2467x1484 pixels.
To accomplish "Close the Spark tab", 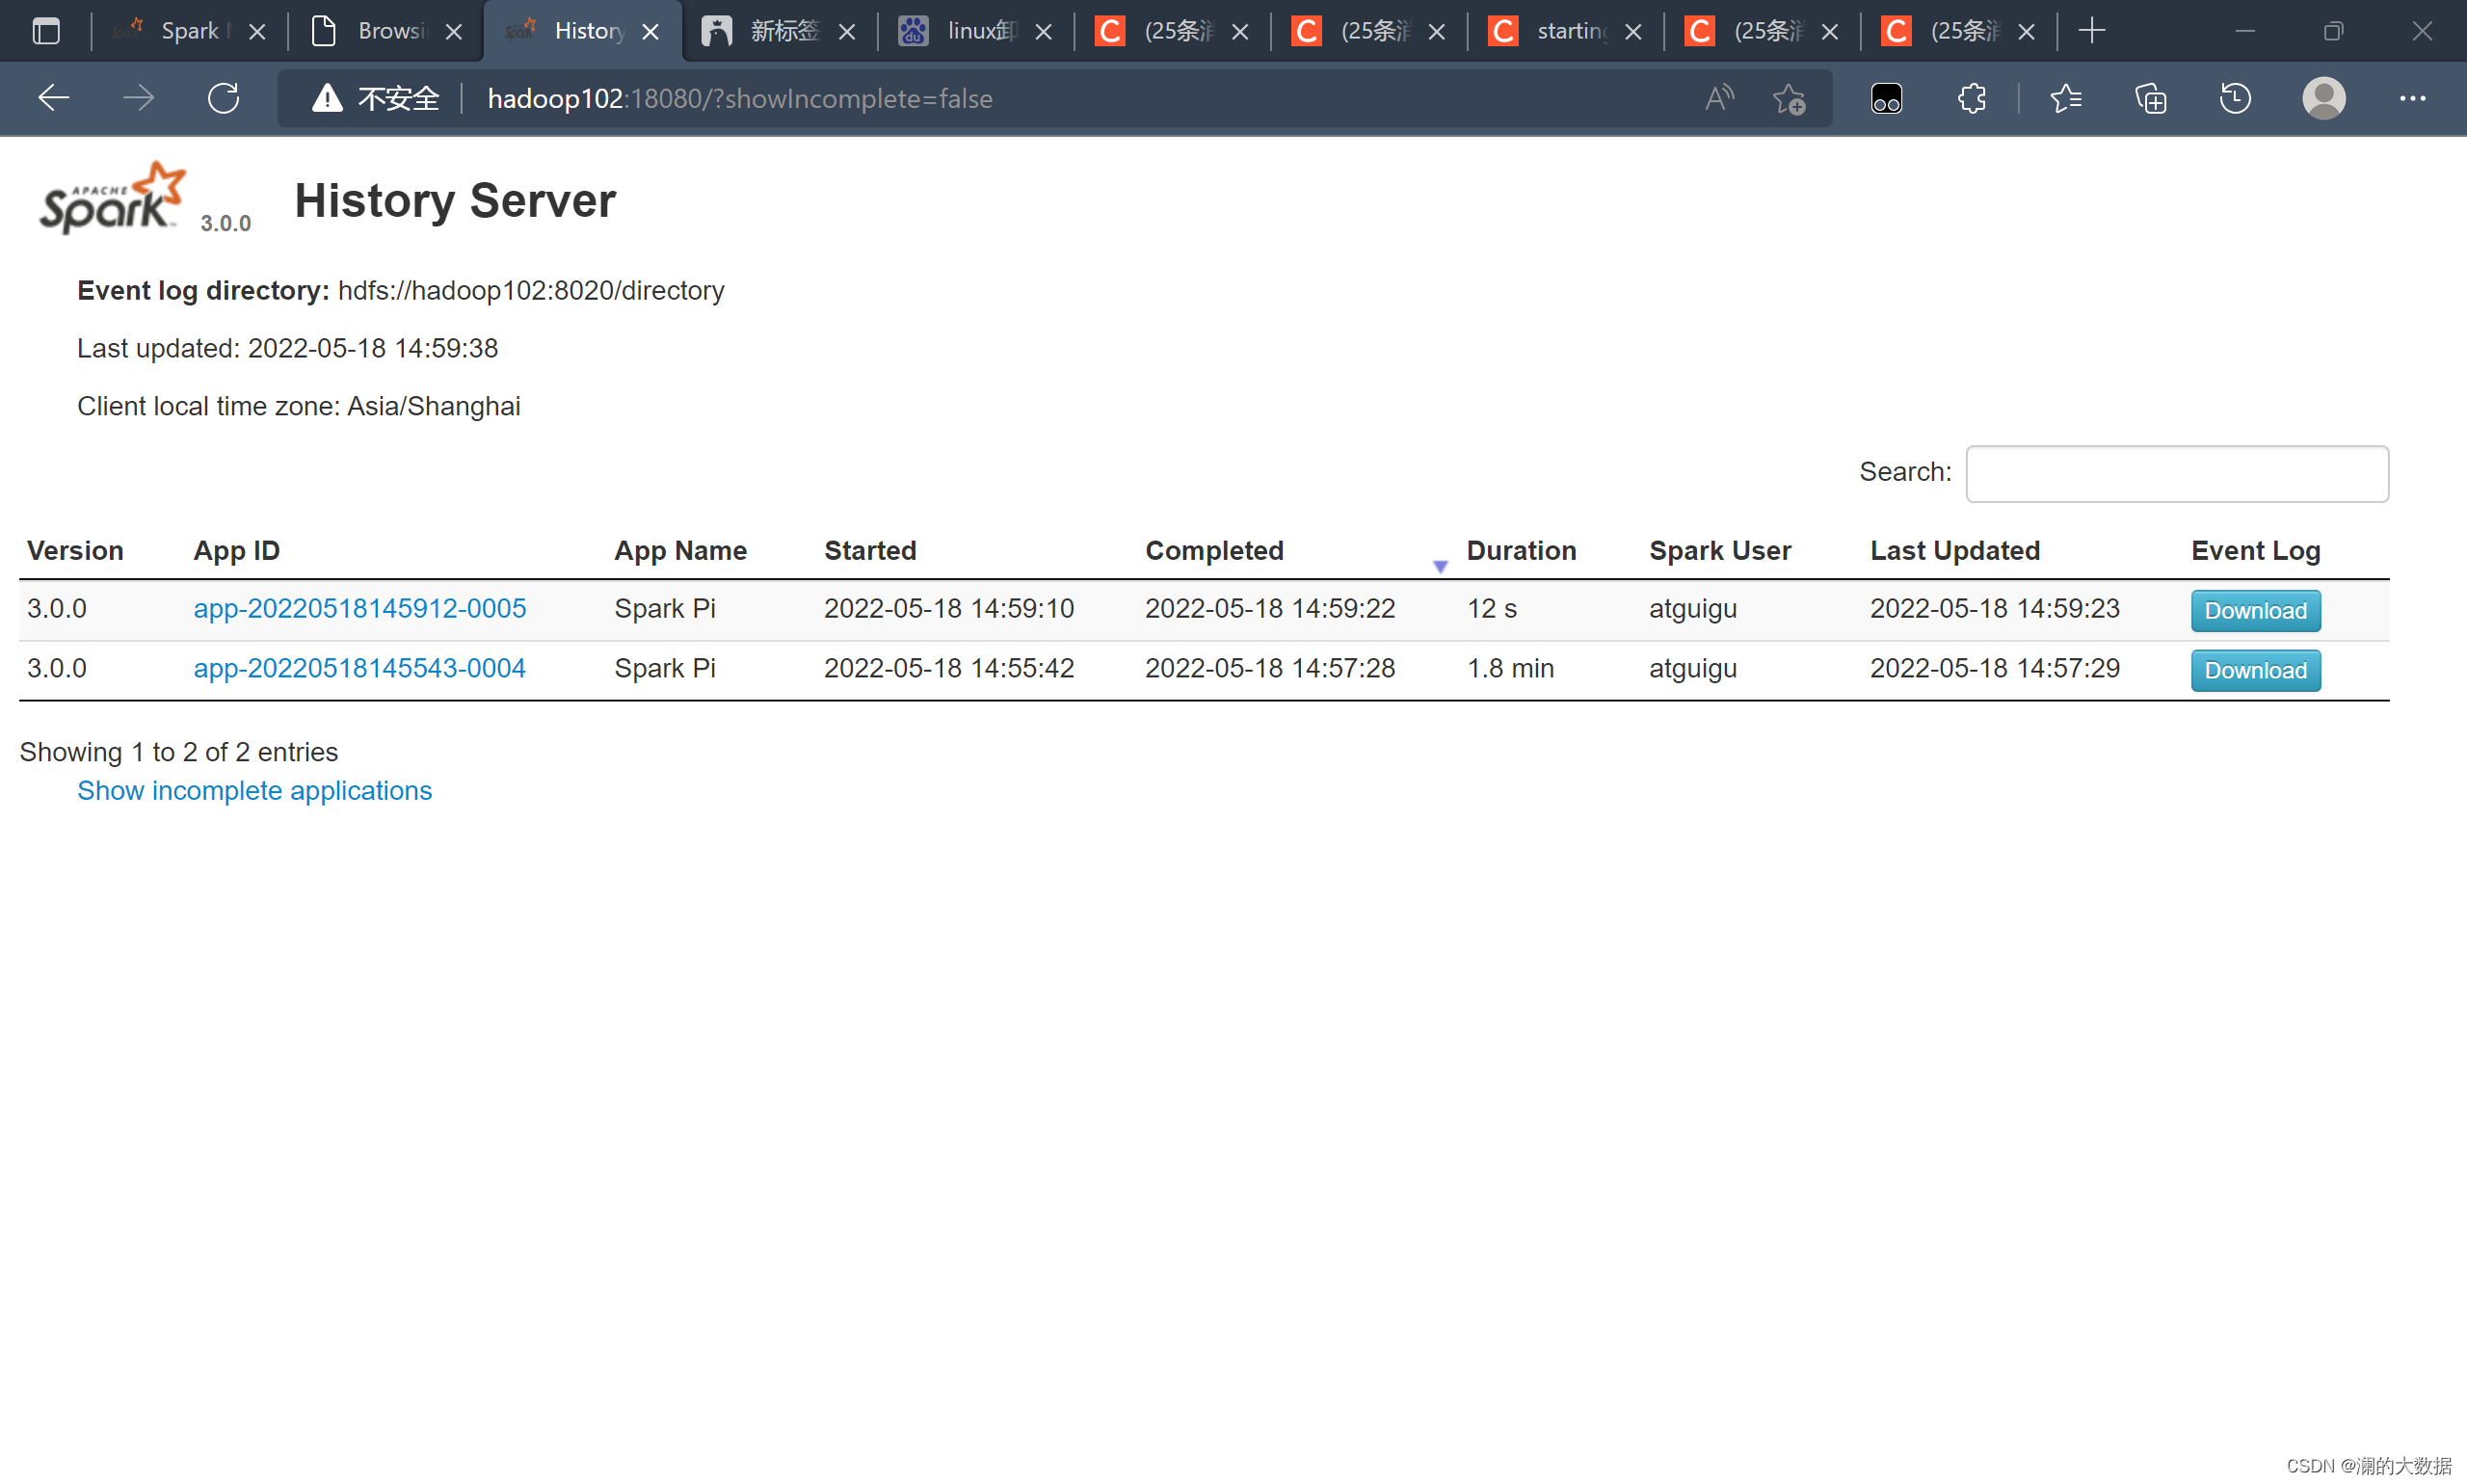I will coord(257,32).
